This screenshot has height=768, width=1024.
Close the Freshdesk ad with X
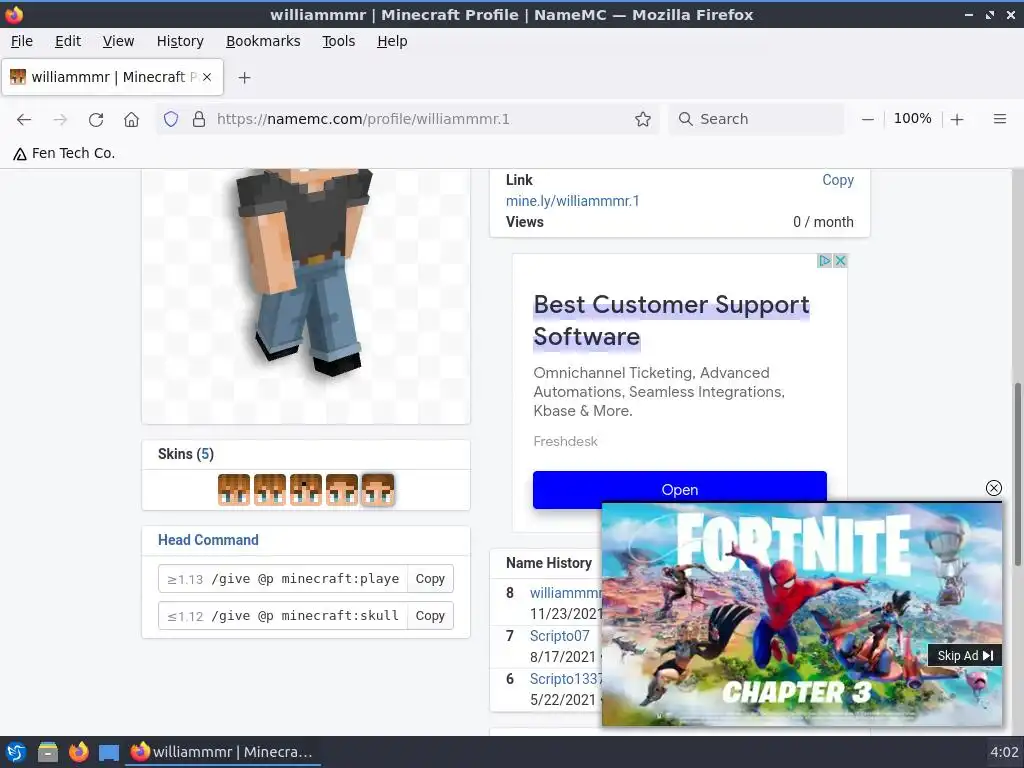pos(840,261)
